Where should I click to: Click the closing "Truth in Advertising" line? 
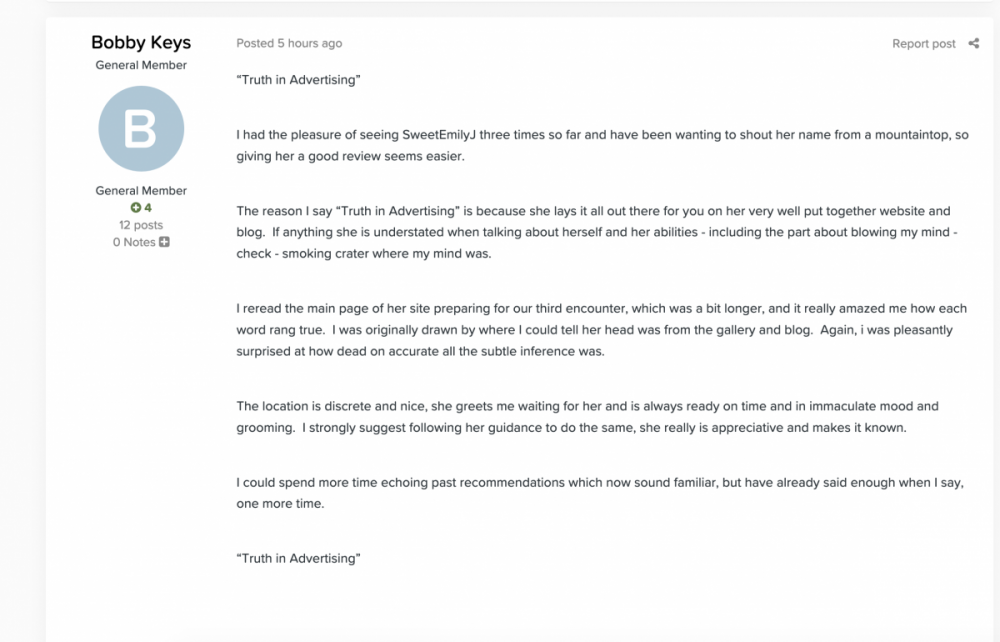pyautogui.click(x=298, y=558)
